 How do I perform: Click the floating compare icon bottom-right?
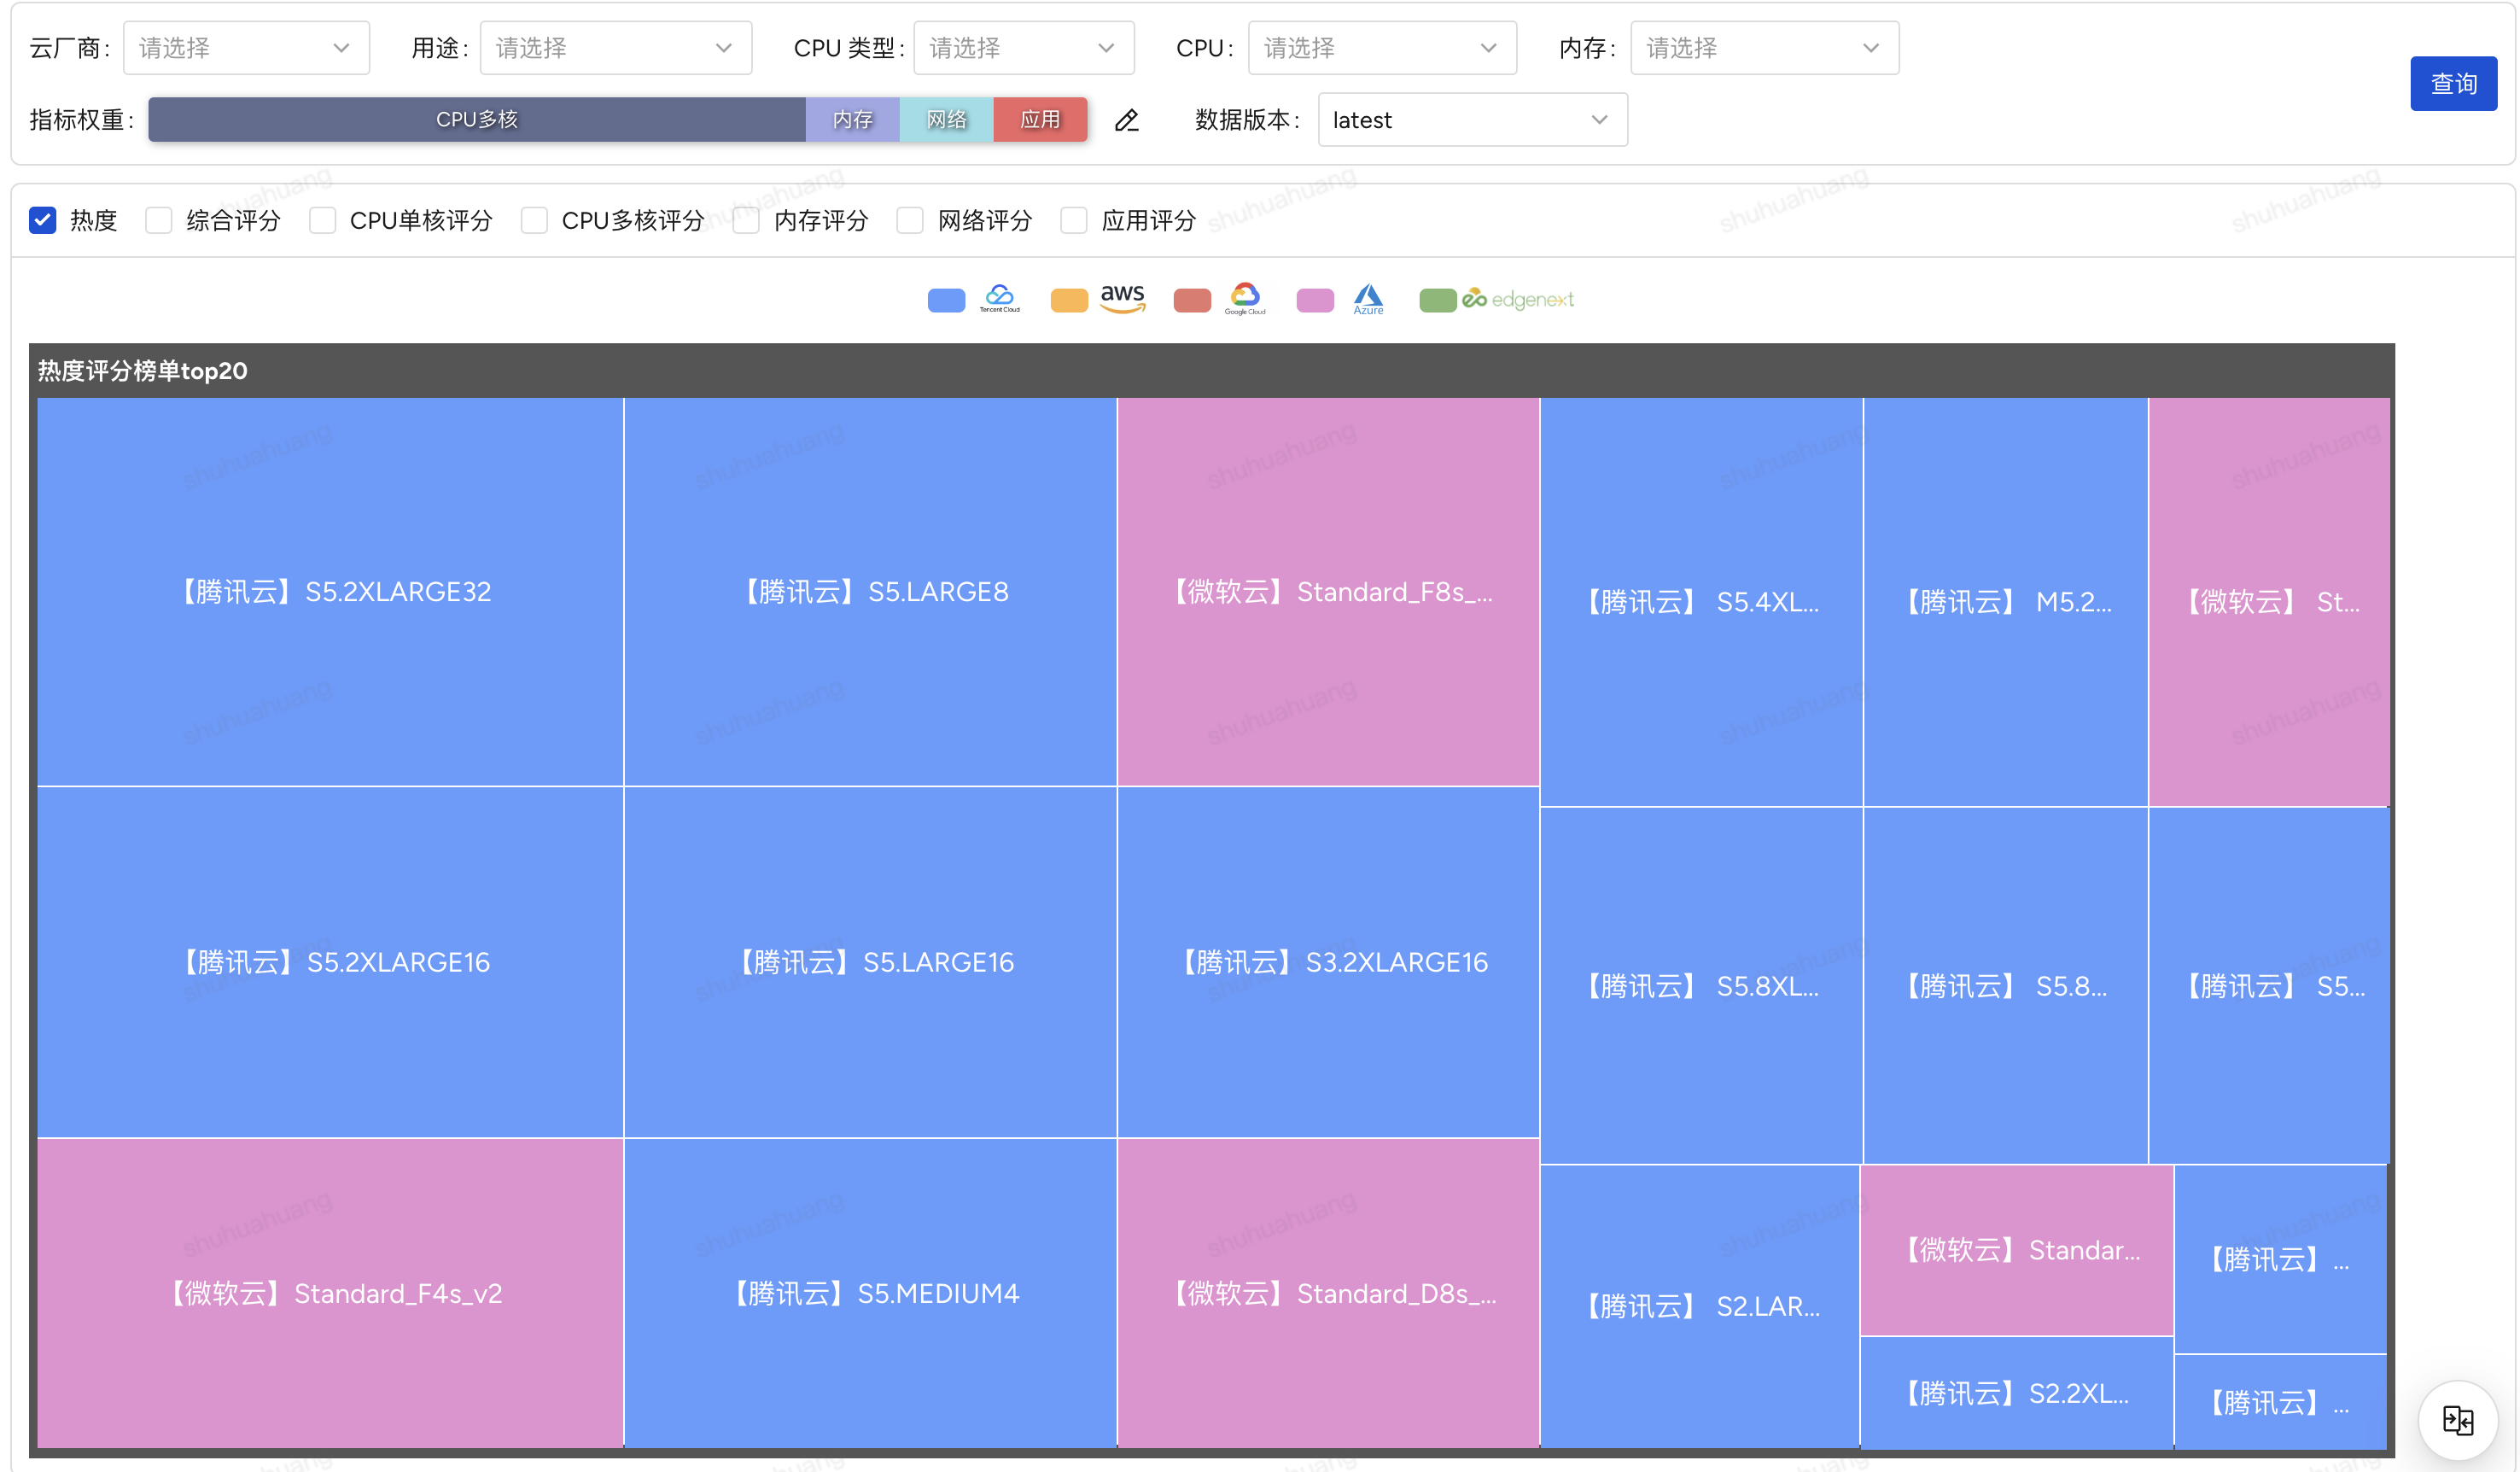[2457, 1419]
